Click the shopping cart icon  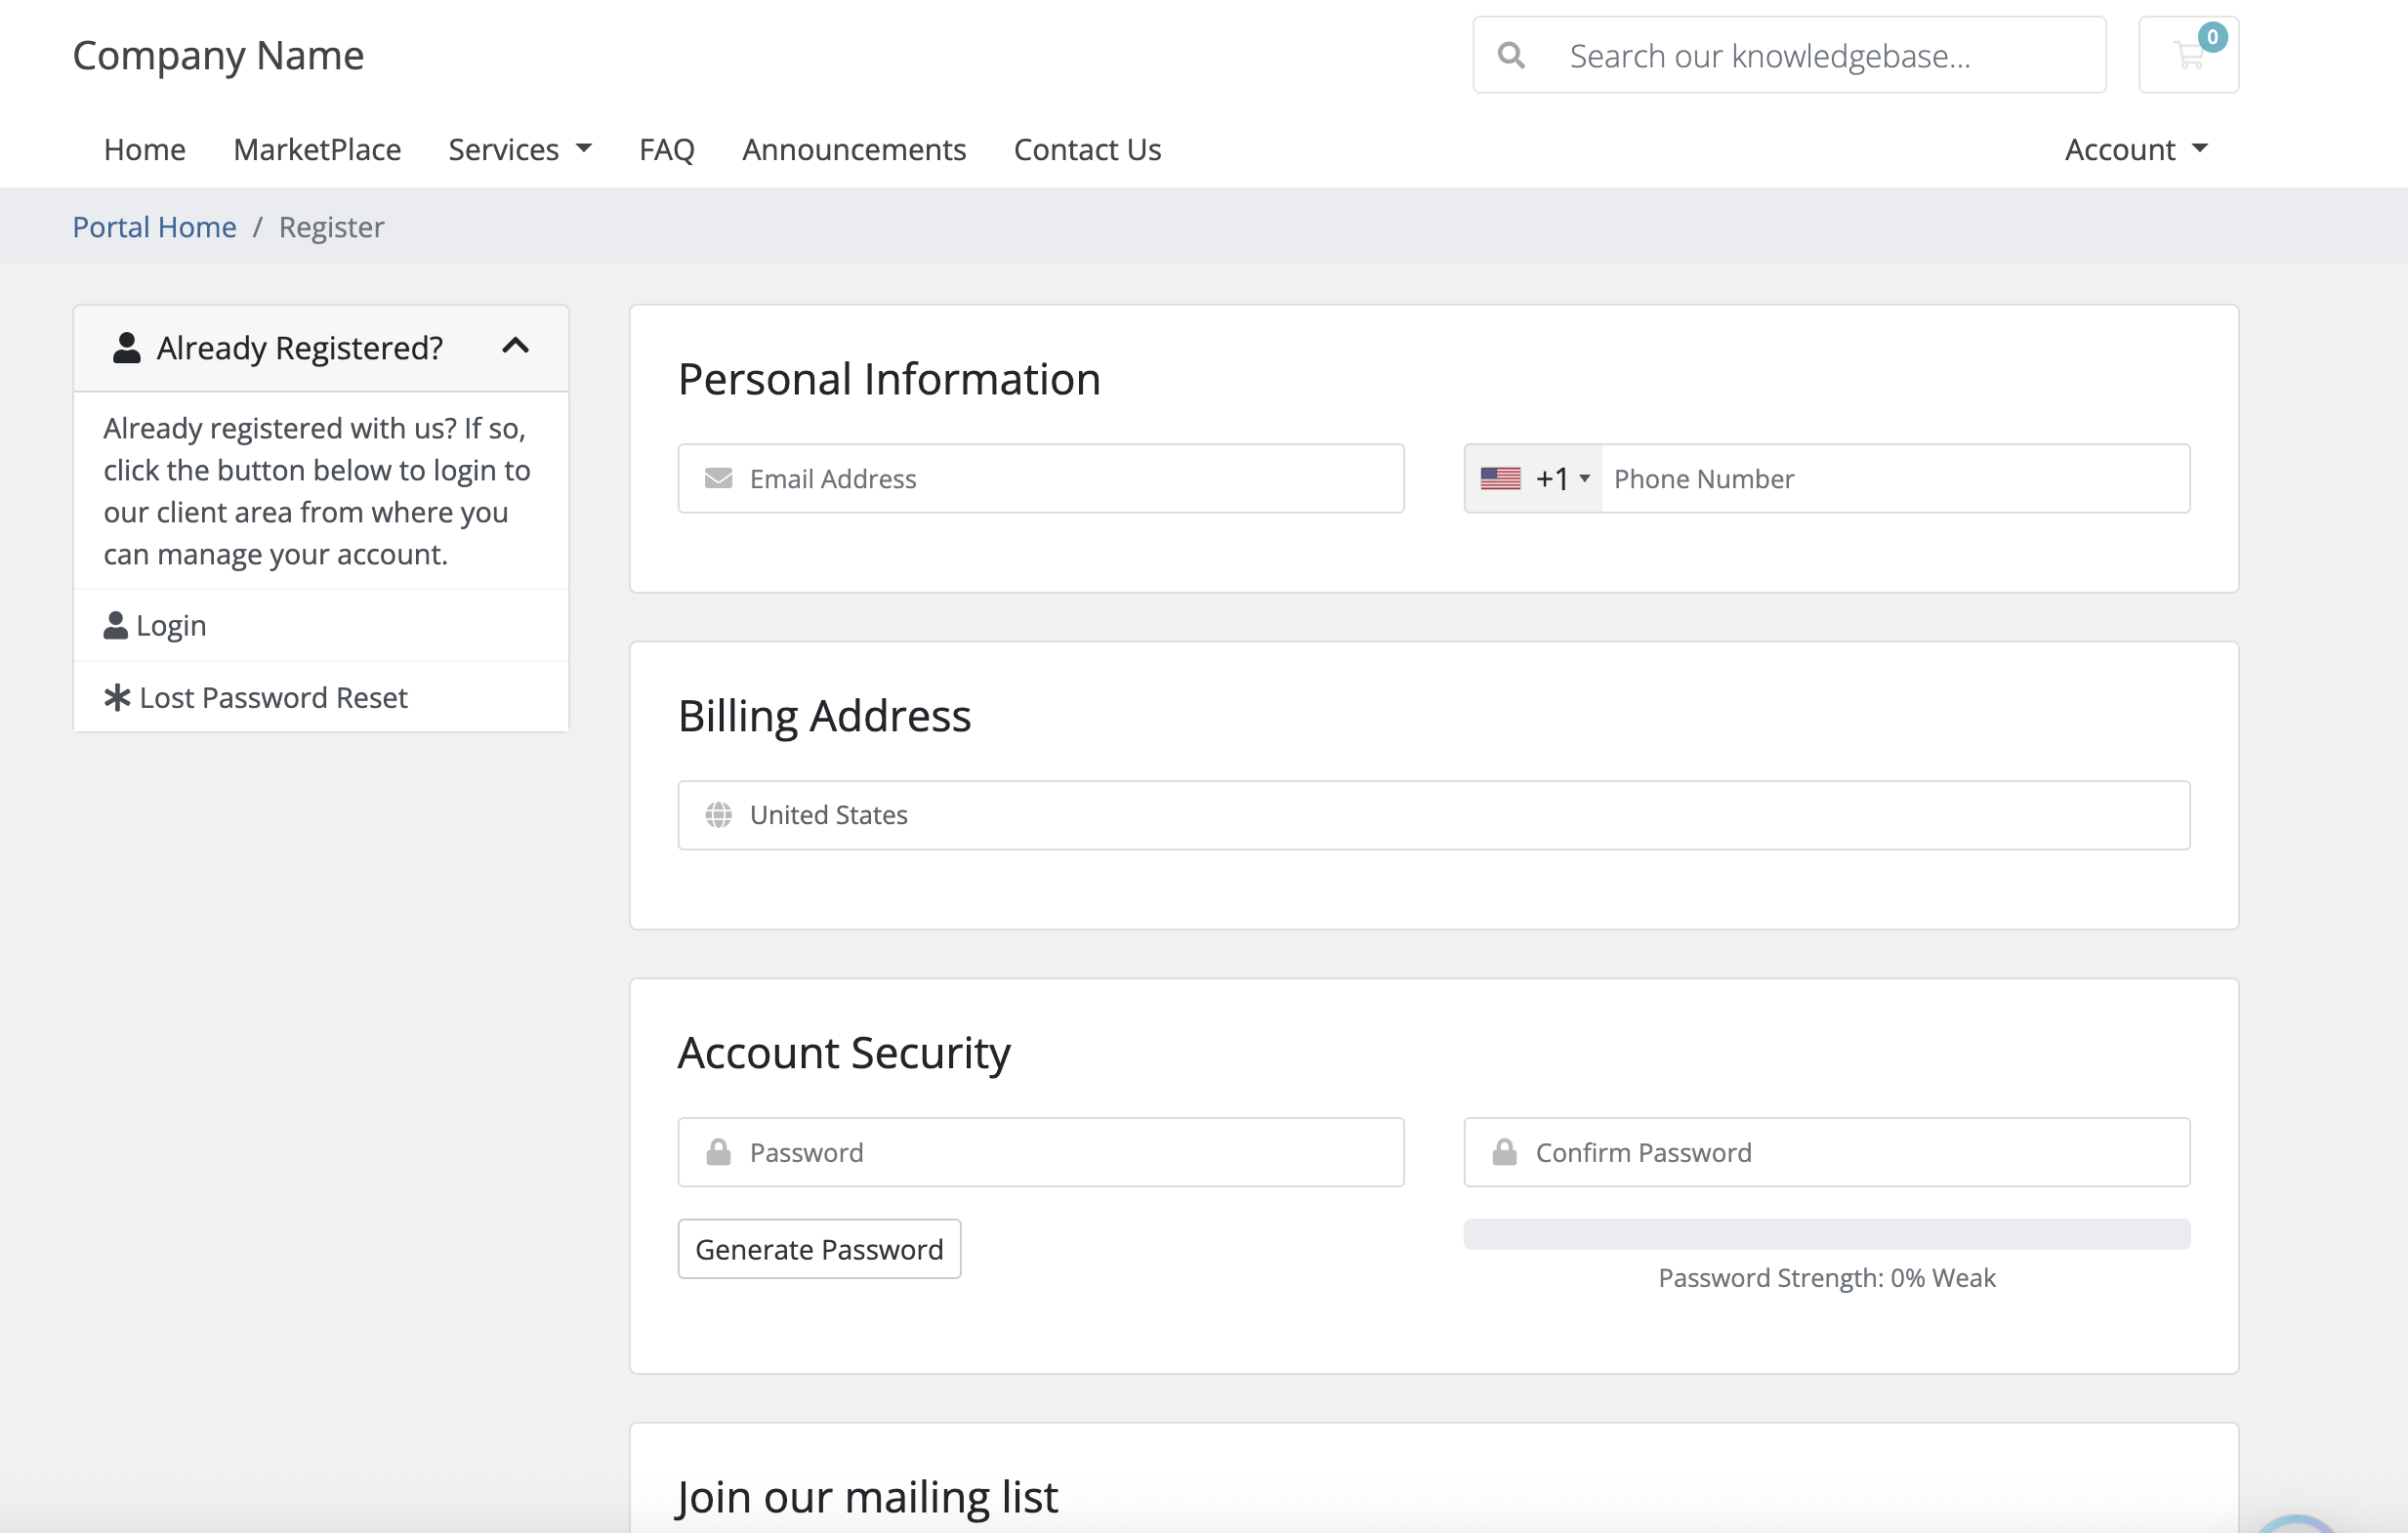[x=2188, y=55]
